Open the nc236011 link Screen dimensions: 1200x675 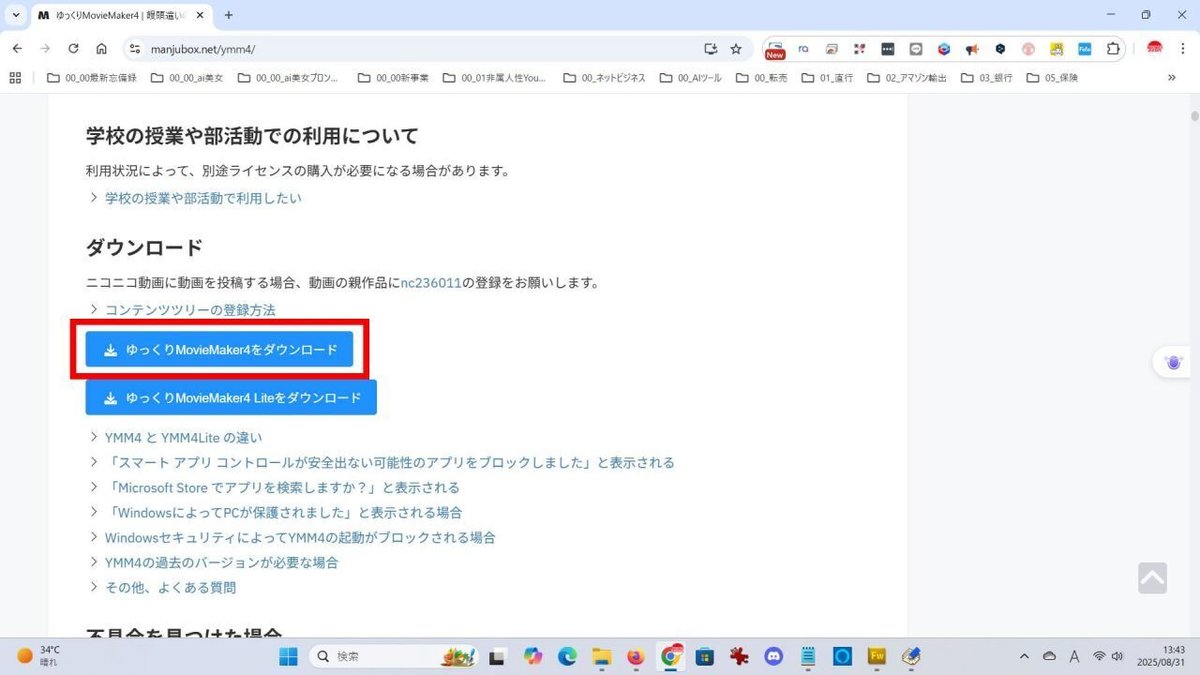tap(431, 282)
